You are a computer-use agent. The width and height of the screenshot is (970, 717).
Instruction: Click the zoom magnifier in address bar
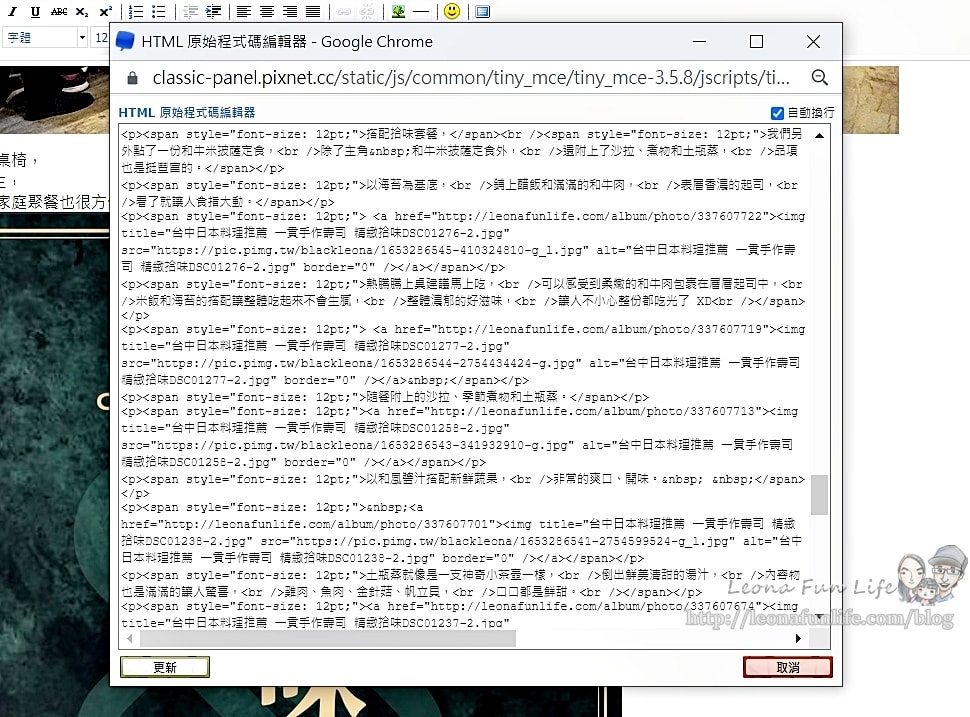tap(819, 78)
